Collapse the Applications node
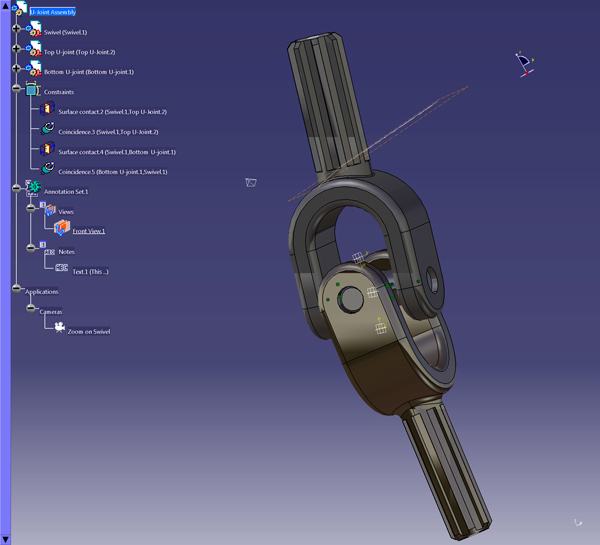The height and width of the screenshot is (545, 600). click(16, 289)
